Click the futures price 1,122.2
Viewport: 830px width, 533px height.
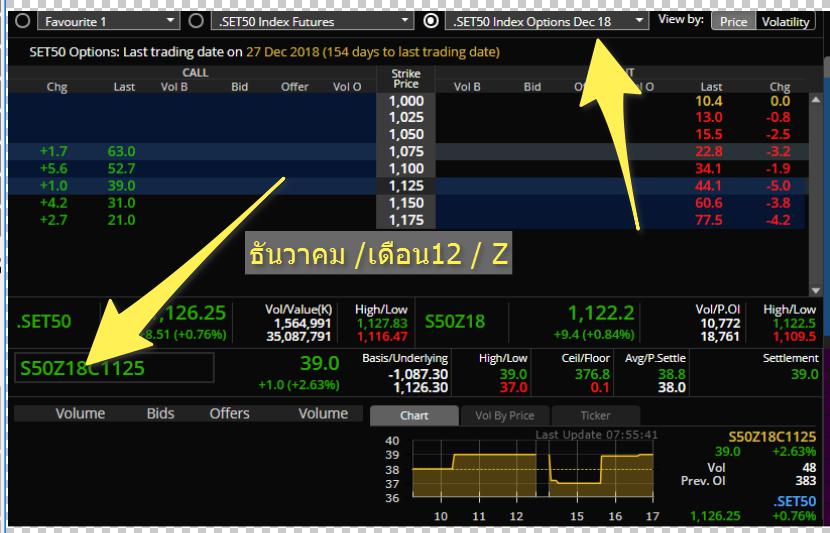click(x=601, y=313)
